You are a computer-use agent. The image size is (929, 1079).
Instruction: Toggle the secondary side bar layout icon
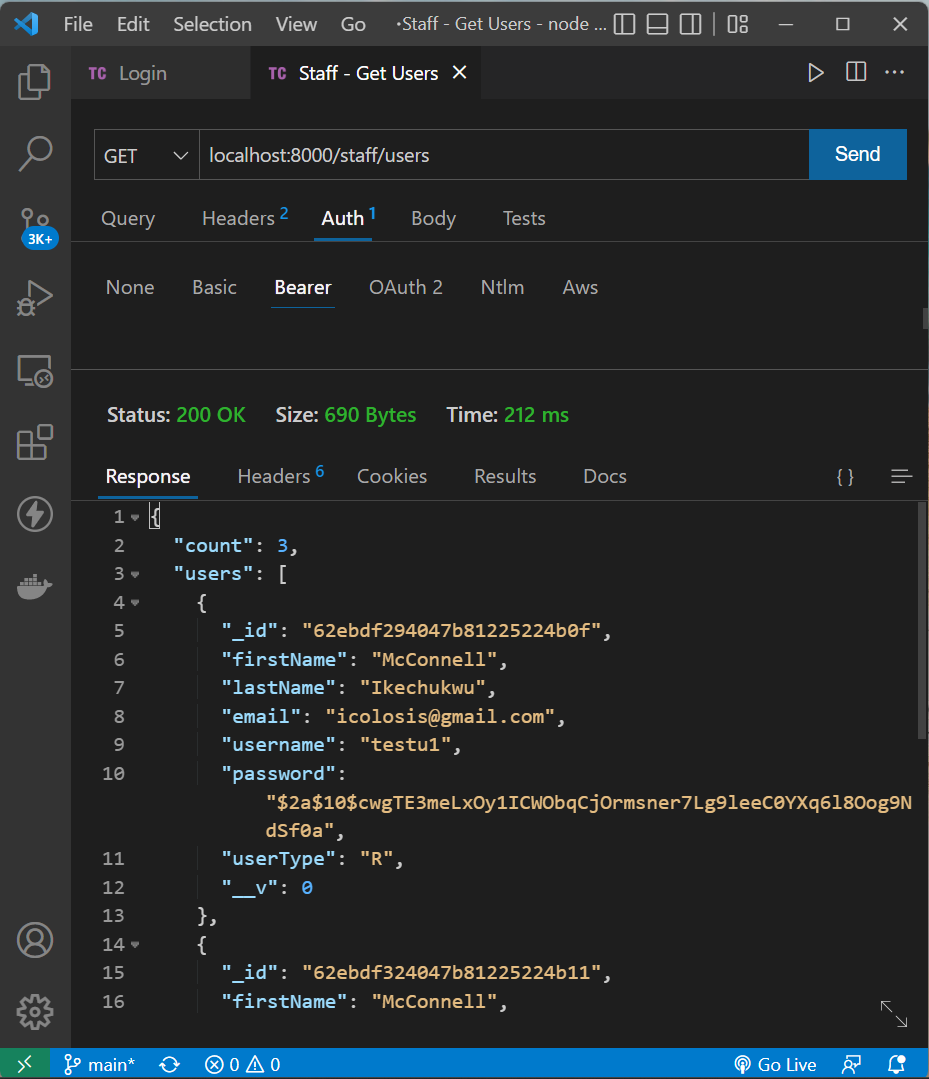690,25
